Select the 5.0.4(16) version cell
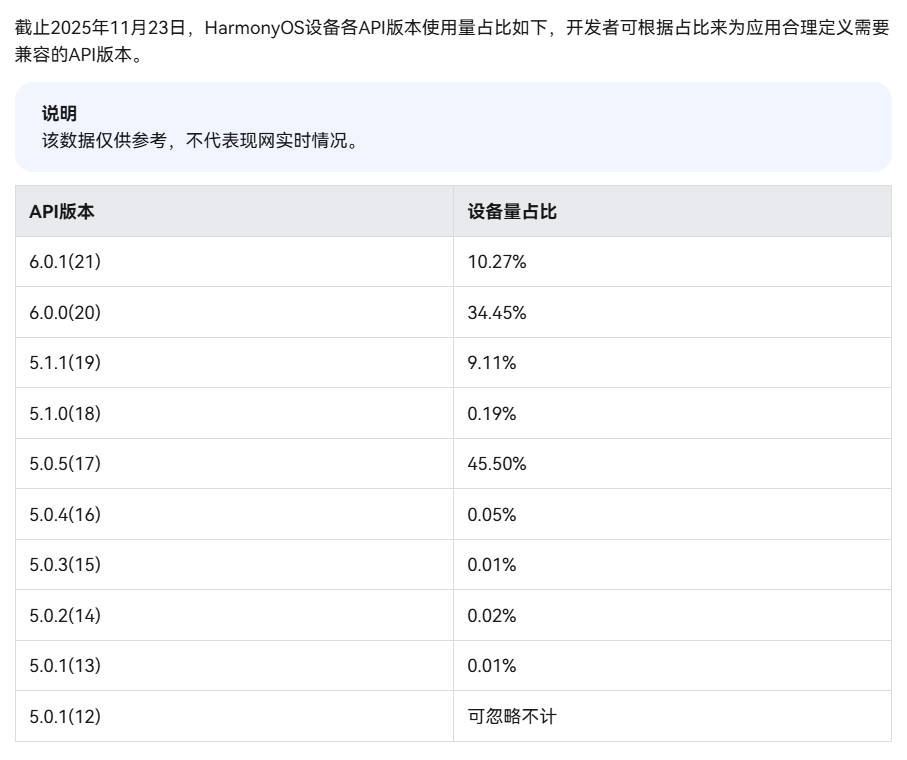The height and width of the screenshot is (760, 907). pyautogui.click(x=65, y=515)
